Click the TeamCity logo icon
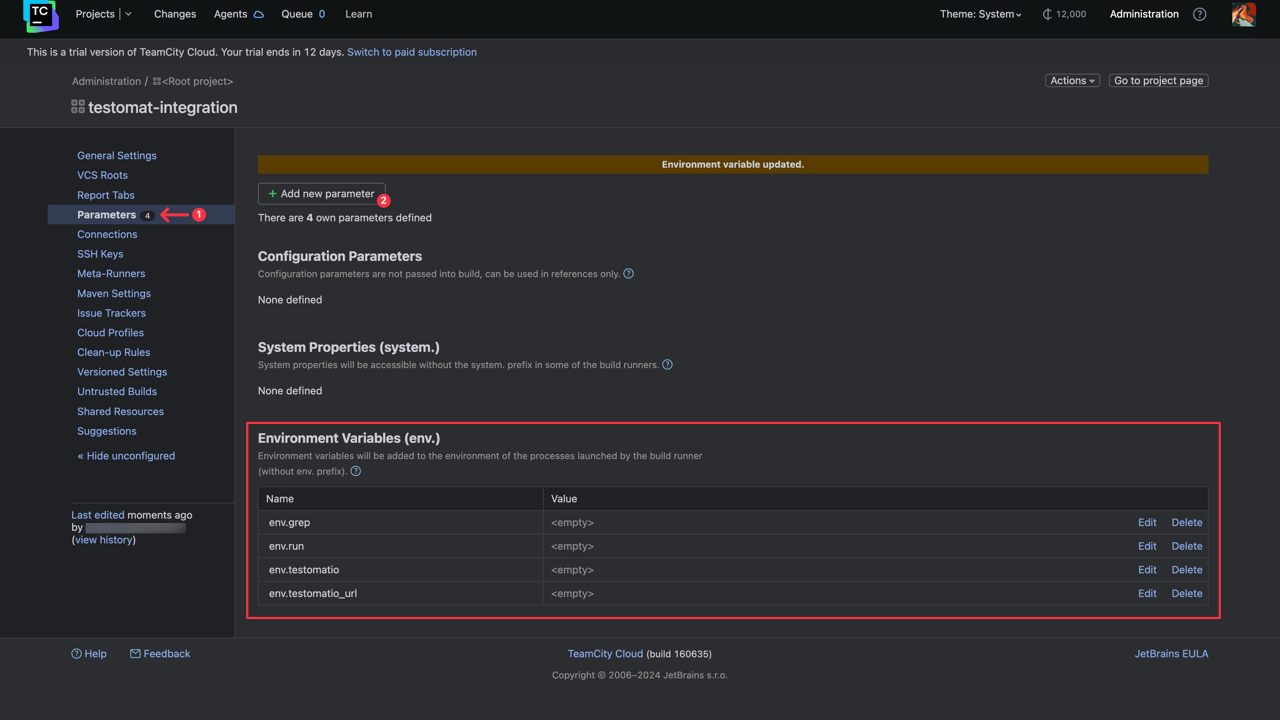 (x=40, y=14)
